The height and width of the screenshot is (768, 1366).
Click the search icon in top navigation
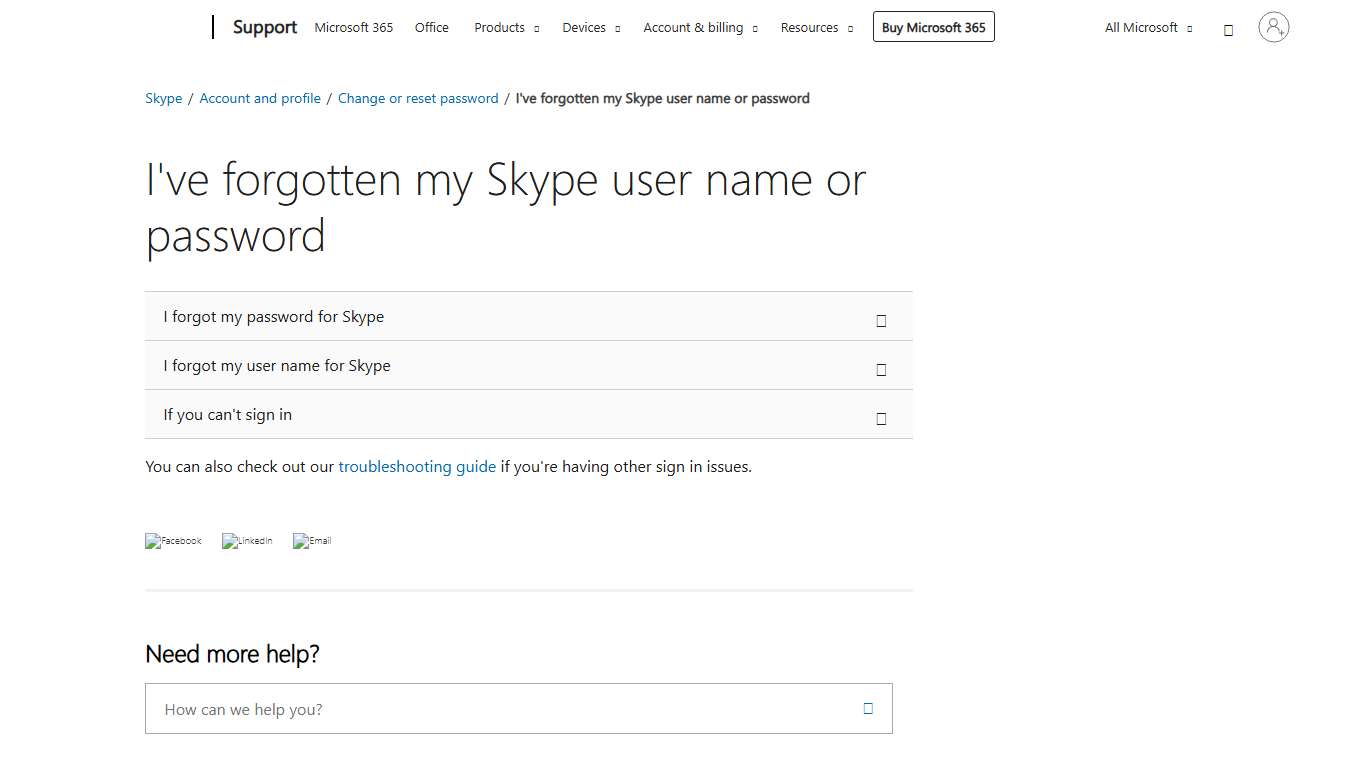(x=1228, y=29)
